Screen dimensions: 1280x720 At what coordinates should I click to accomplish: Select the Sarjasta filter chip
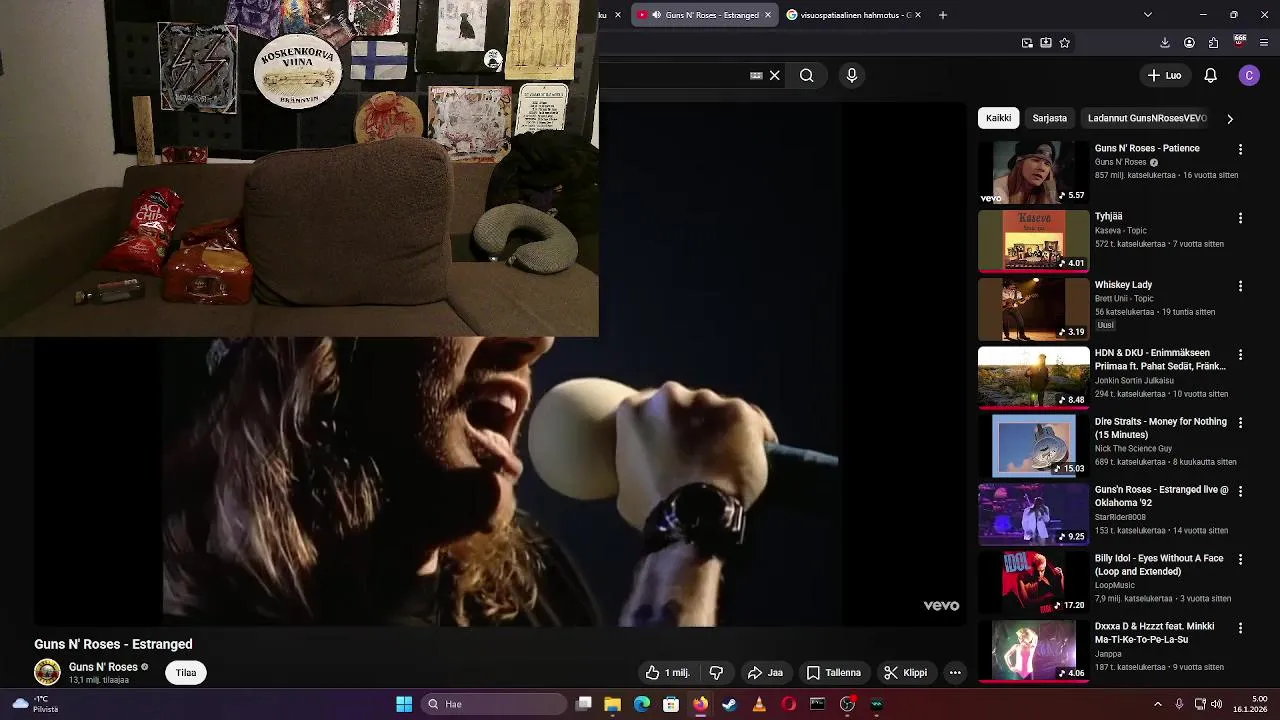[x=1049, y=118]
